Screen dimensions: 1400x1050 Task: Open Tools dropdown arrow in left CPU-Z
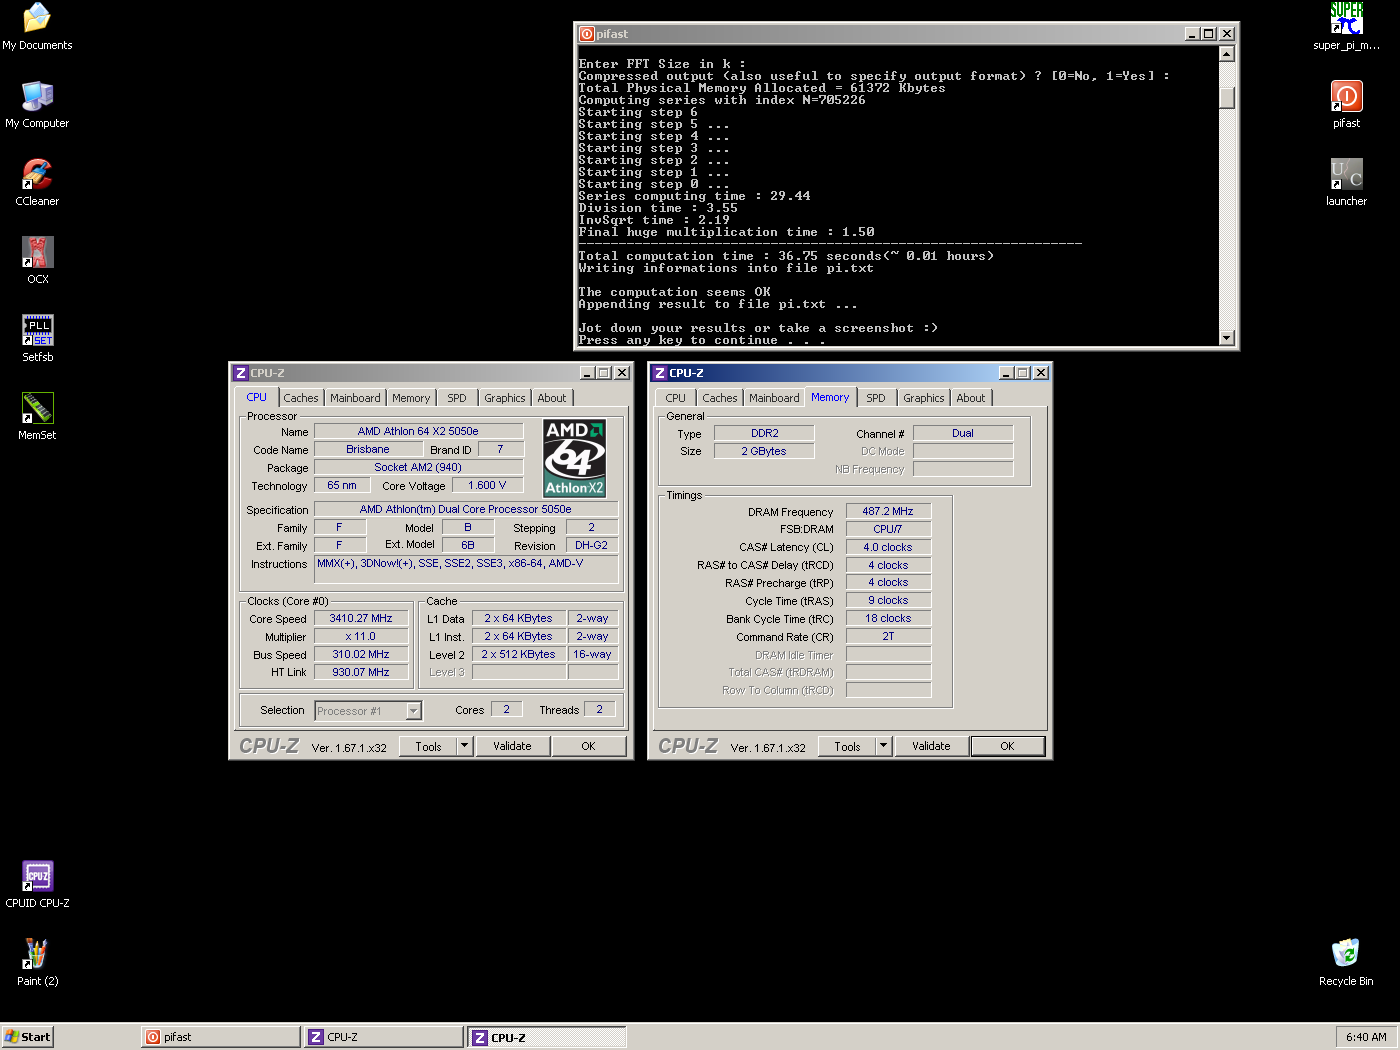coord(465,746)
